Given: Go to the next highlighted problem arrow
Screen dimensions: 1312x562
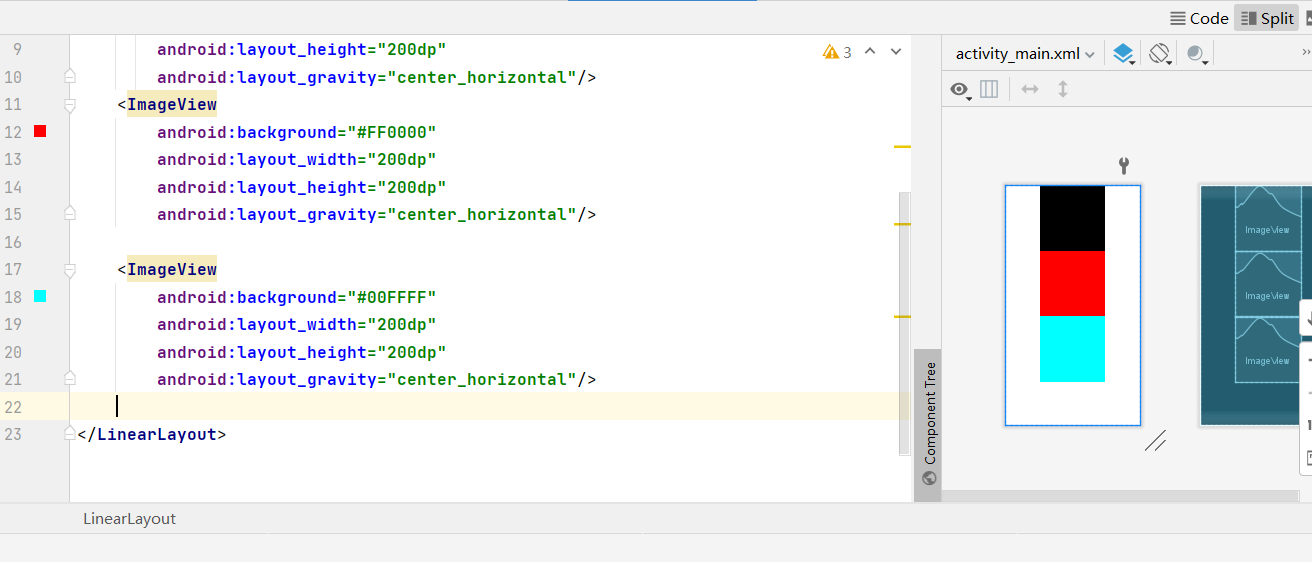Looking at the screenshot, I should tap(896, 51).
